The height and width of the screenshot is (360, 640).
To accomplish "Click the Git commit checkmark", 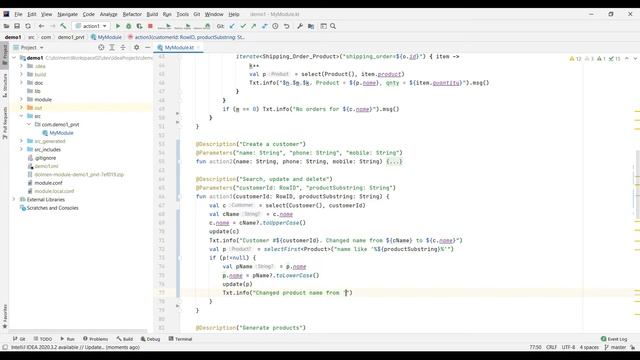I will 243,26.
